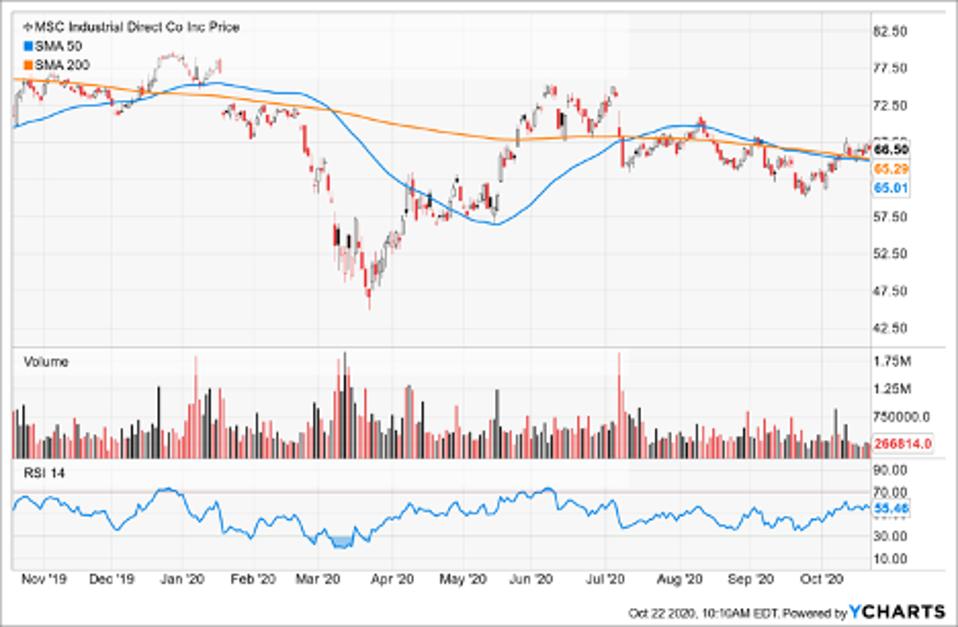Viewport: 958px width, 627px height.
Task: Click the RSI 90.00 axis label
Action: (x=891, y=470)
